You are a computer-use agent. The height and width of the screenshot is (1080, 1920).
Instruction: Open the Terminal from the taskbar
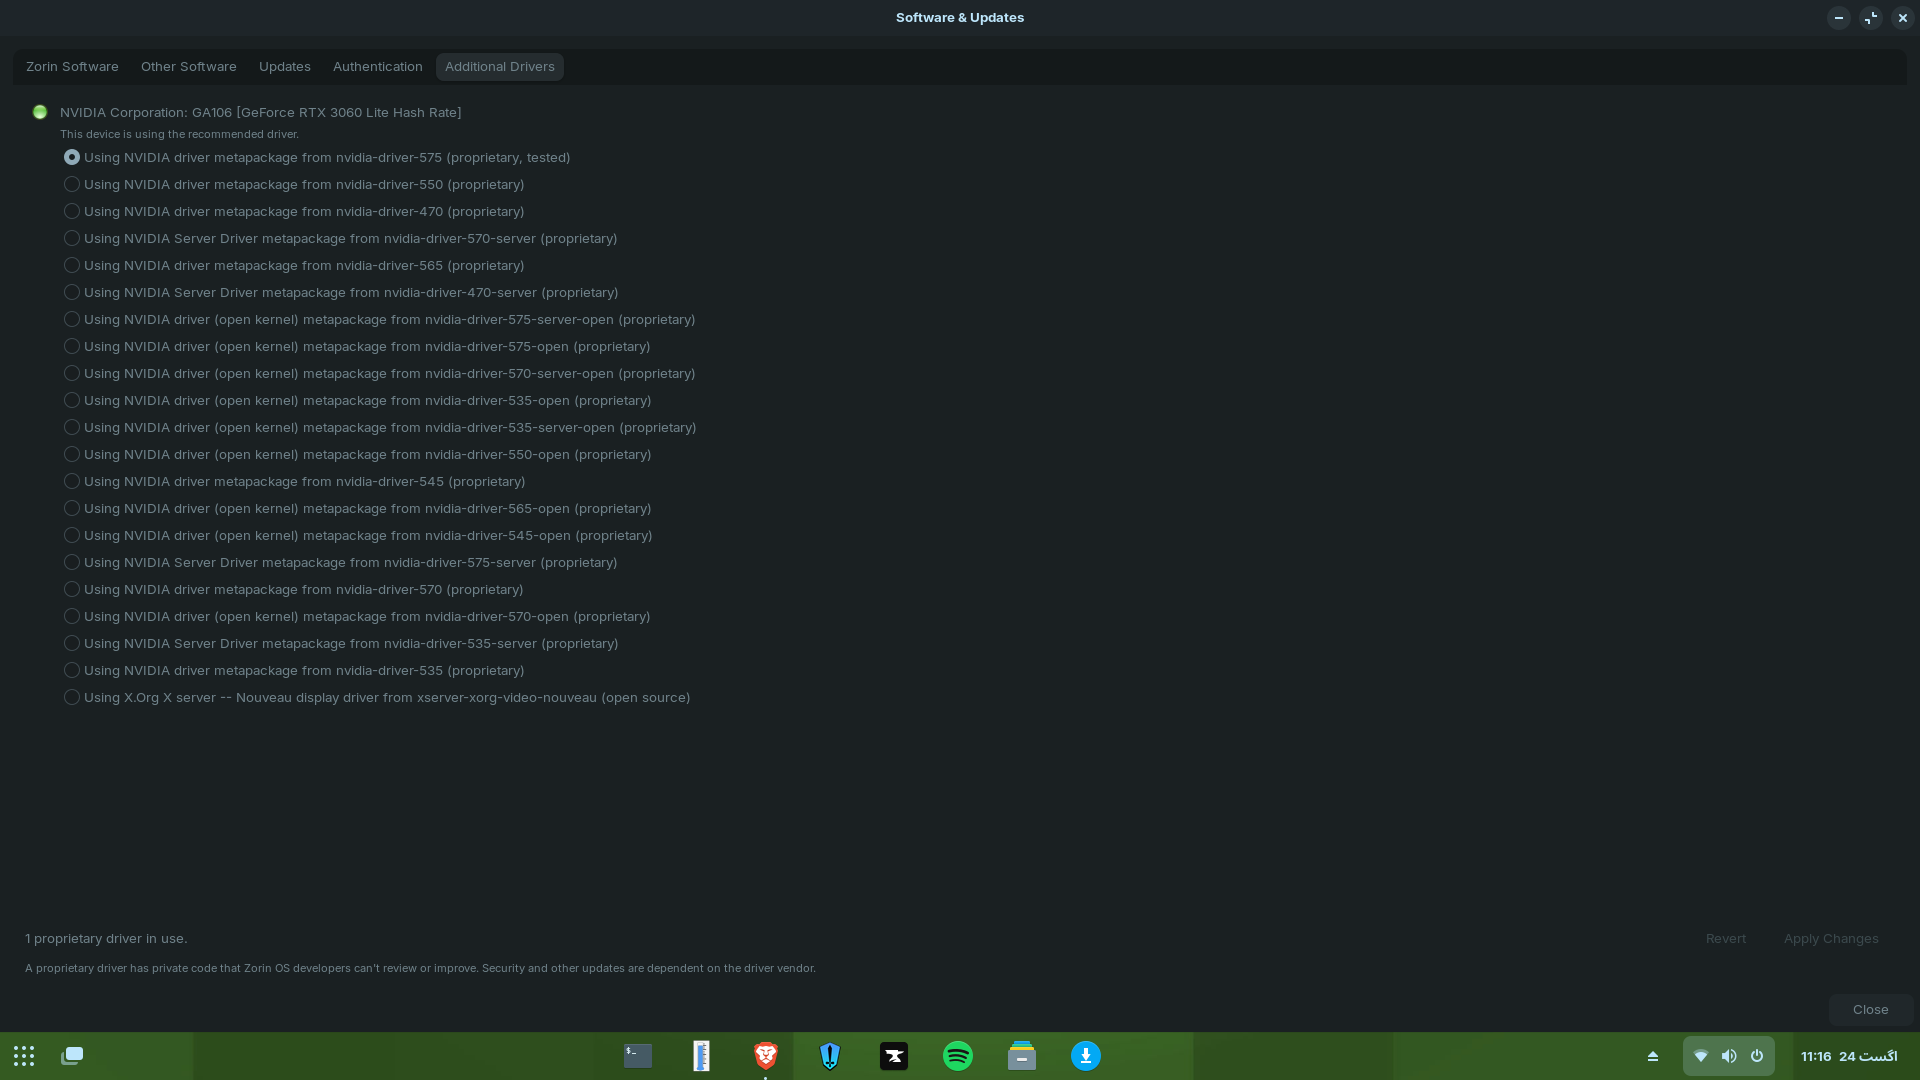(638, 1056)
